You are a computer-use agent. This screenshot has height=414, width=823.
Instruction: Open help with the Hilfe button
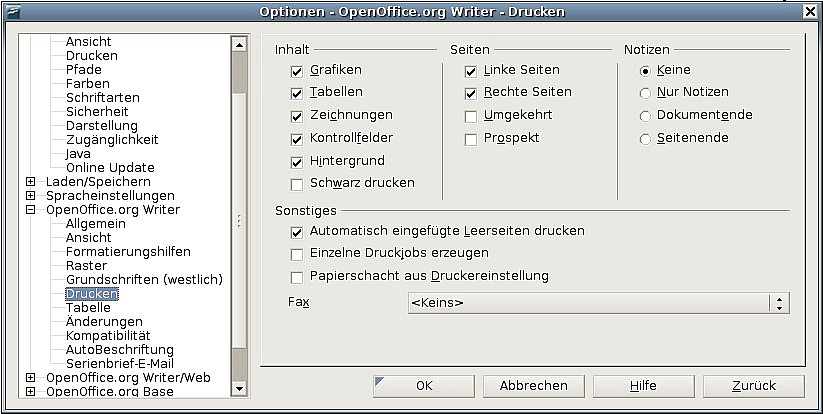coord(643,385)
